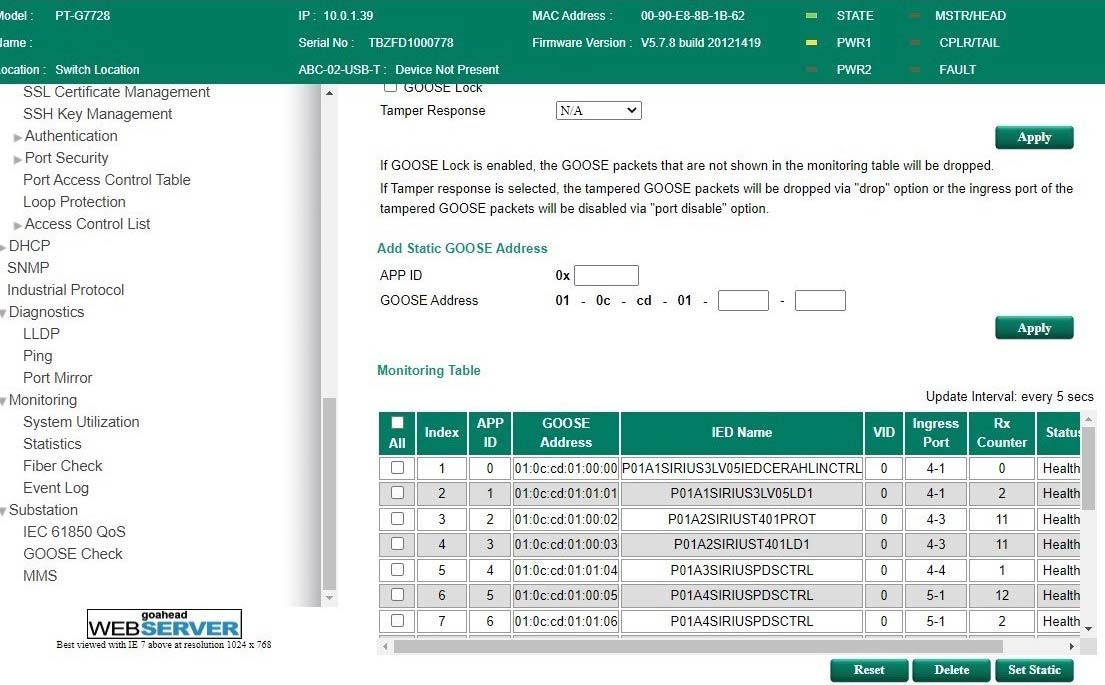The height and width of the screenshot is (685, 1105).
Task: Click Apply under GOOSE Address fields
Action: [1034, 328]
